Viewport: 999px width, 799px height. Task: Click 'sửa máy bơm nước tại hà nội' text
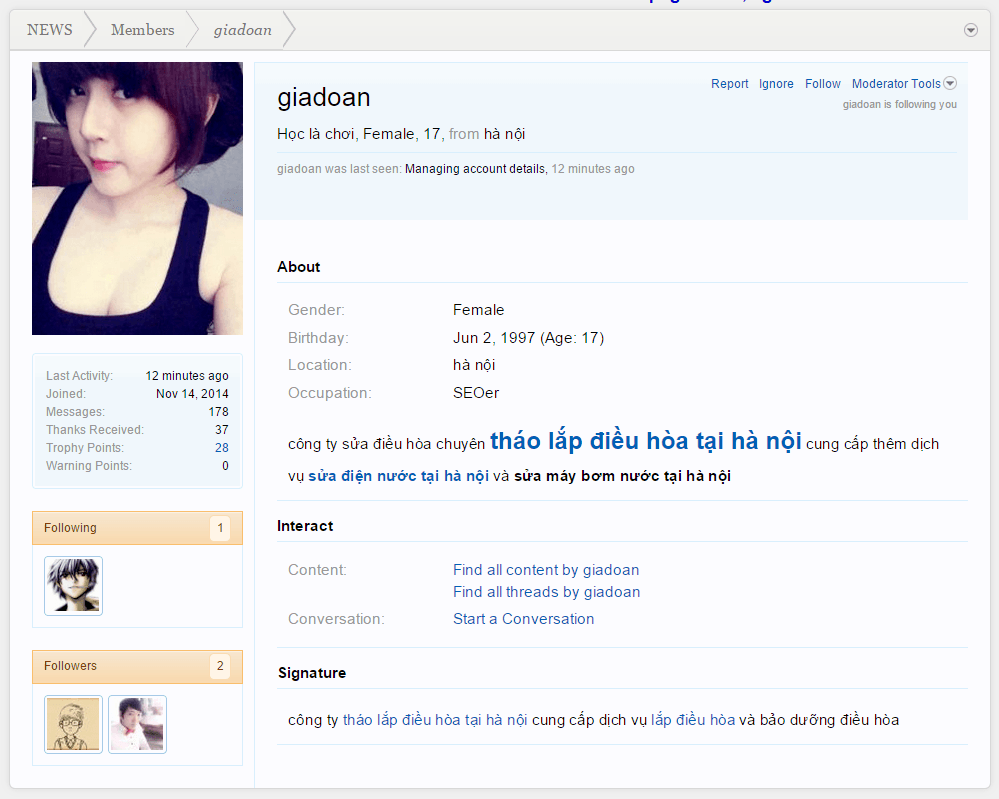622,476
